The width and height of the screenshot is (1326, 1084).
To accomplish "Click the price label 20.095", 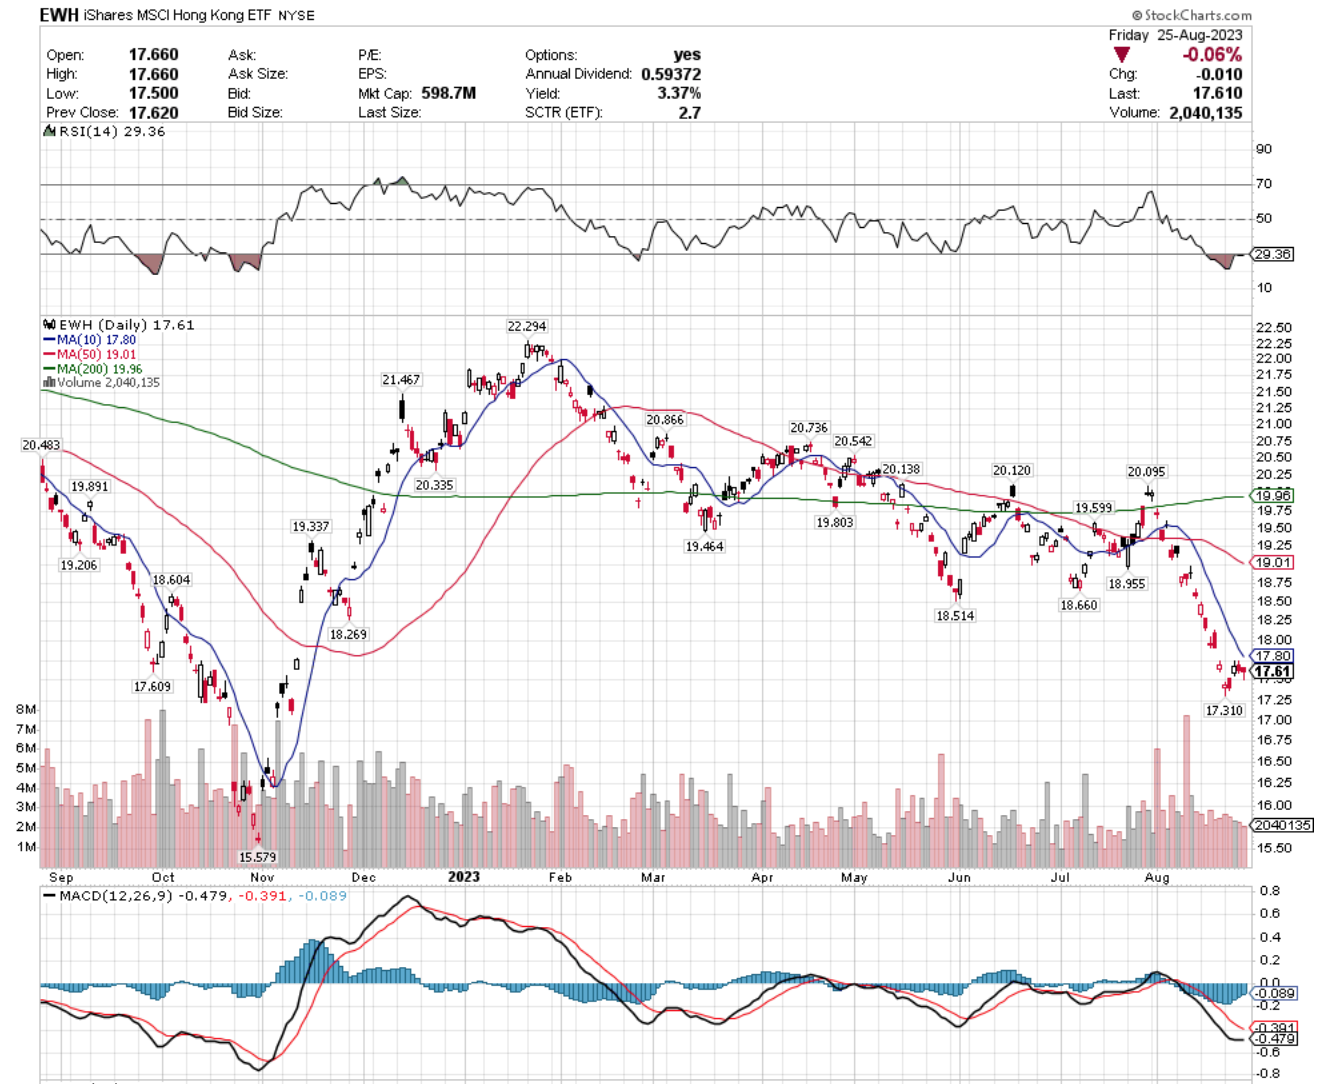I will pyautogui.click(x=1146, y=472).
